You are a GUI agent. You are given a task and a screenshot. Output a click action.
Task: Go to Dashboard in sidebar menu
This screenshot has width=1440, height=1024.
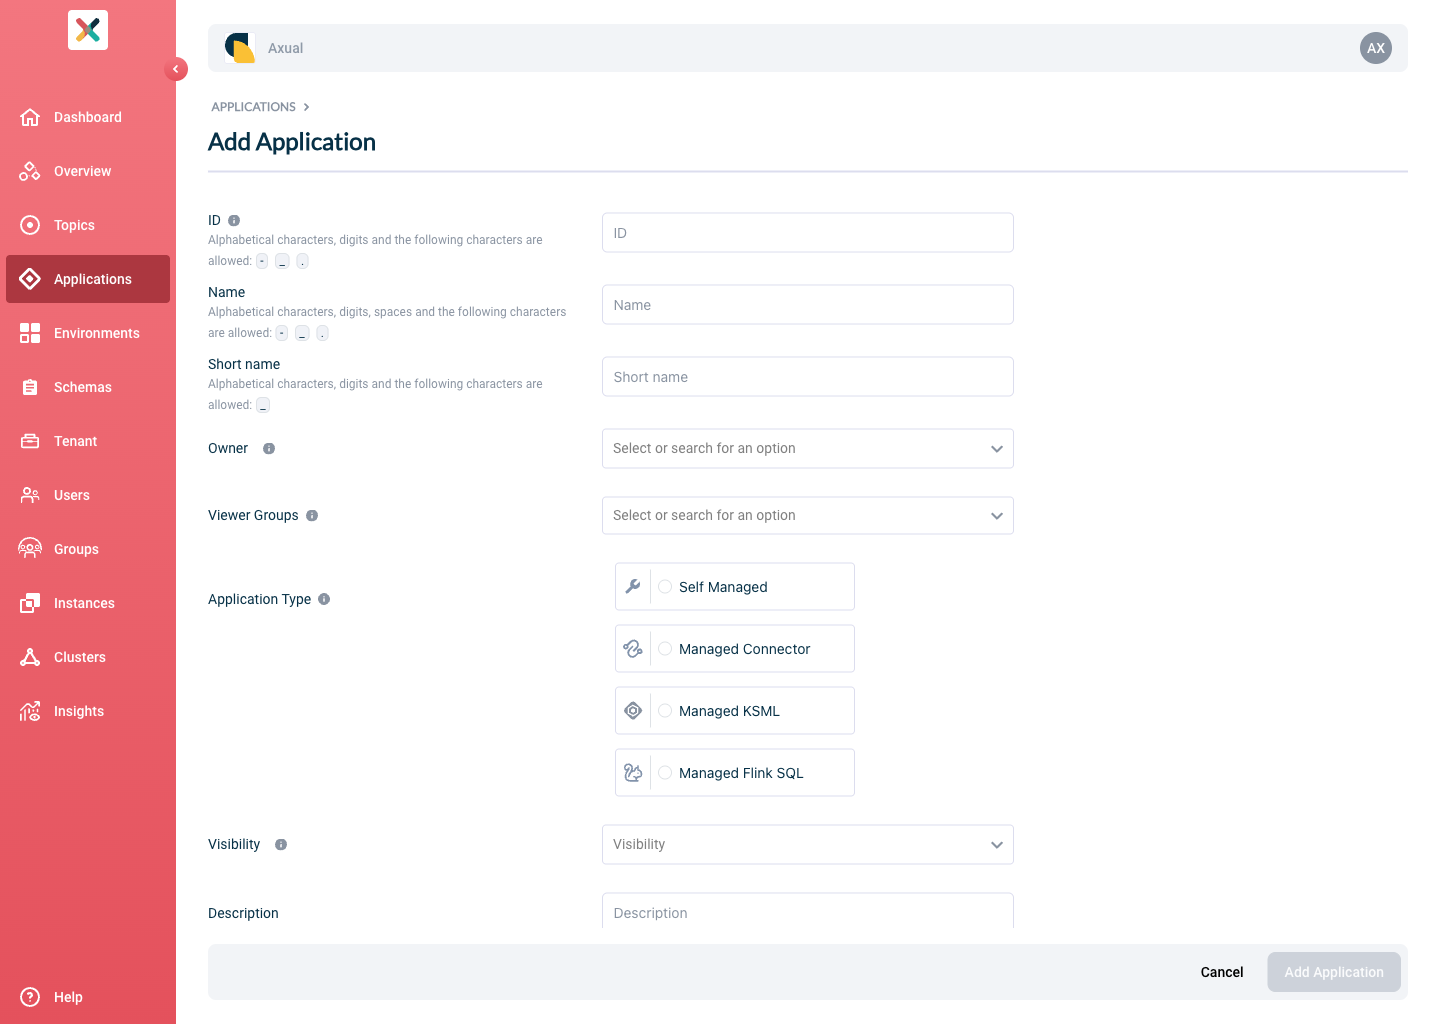88,117
